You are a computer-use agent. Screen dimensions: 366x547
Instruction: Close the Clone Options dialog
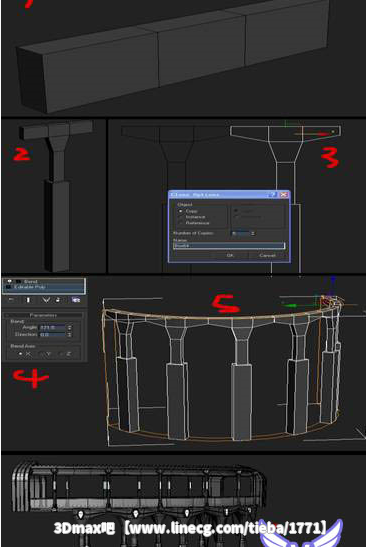point(284,194)
